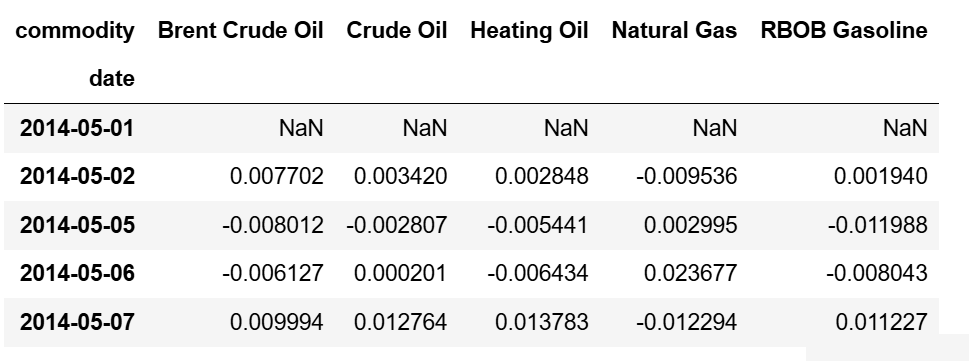Image resolution: width=969 pixels, height=363 pixels.
Task: Click the Crude Oil value 0.000201
Action: click(400, 273)
